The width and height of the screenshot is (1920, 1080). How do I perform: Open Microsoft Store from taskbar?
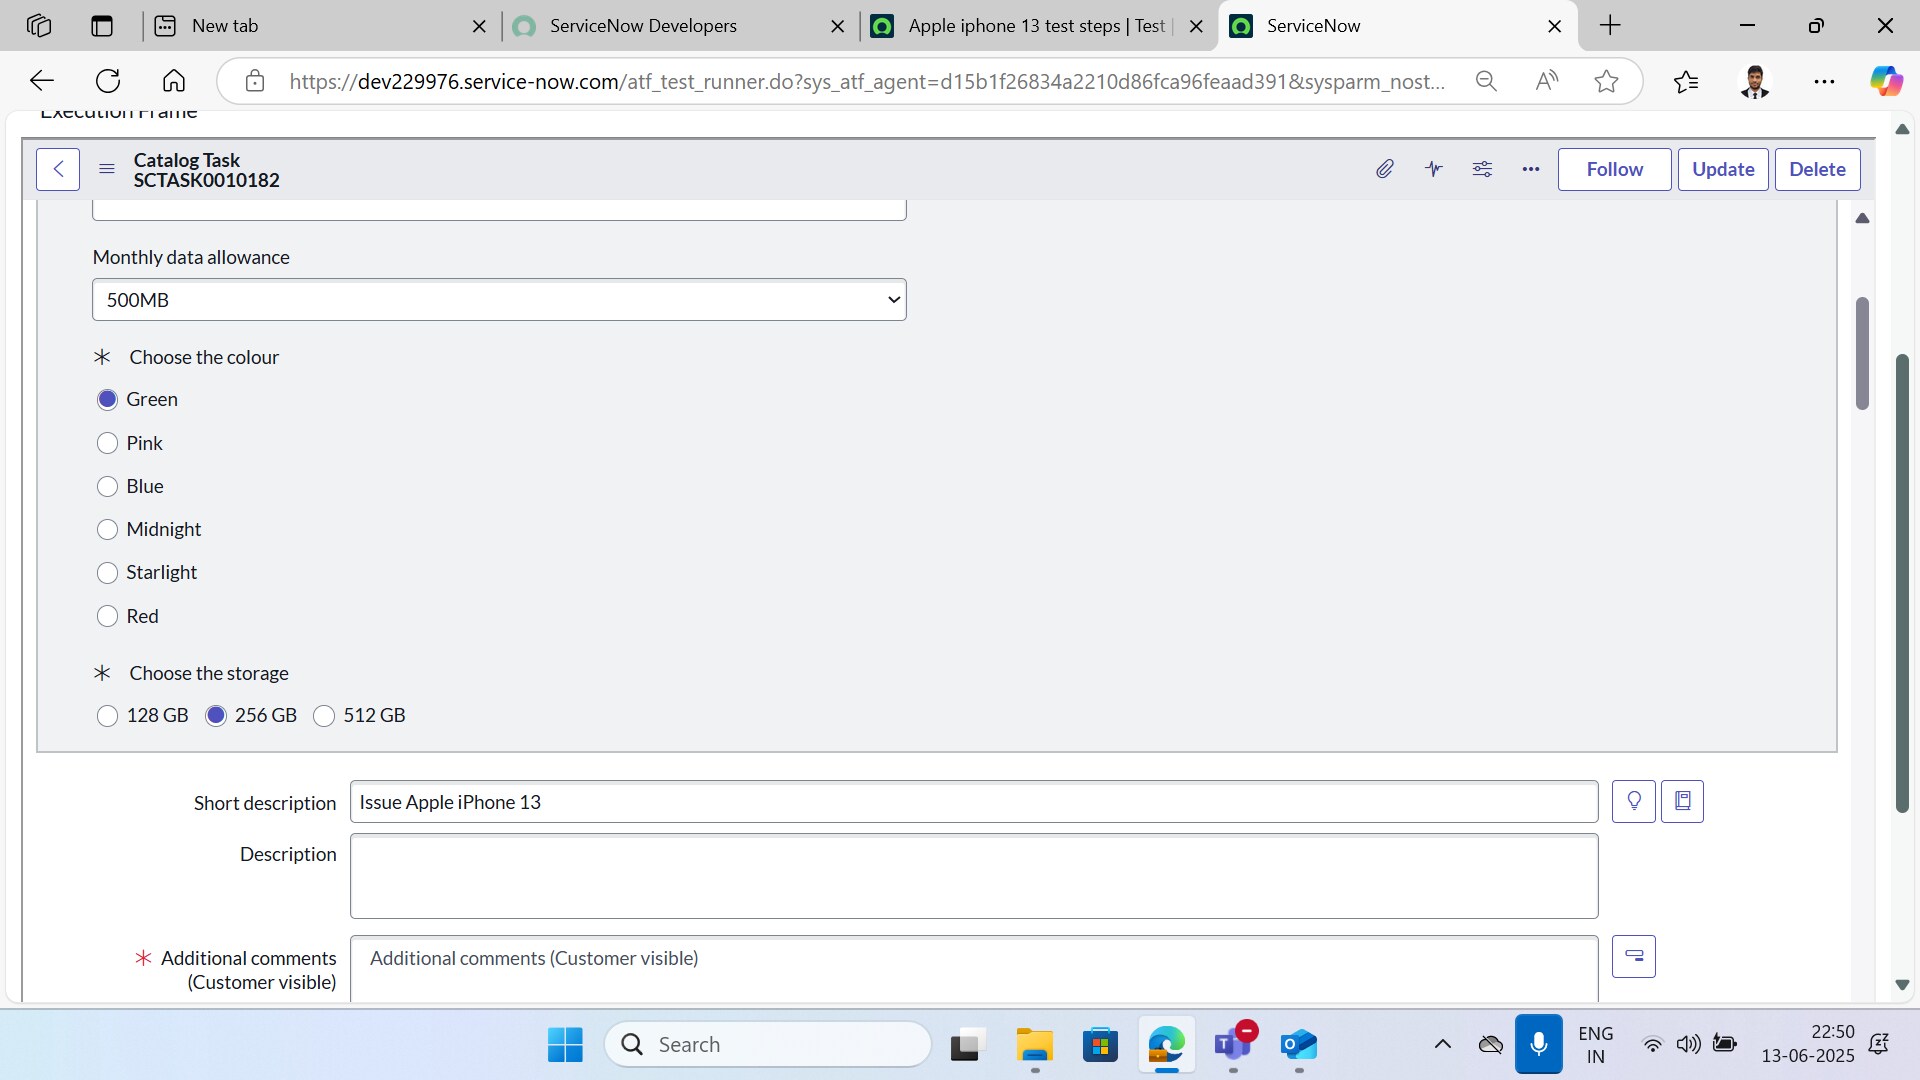click(1100, 1044)
